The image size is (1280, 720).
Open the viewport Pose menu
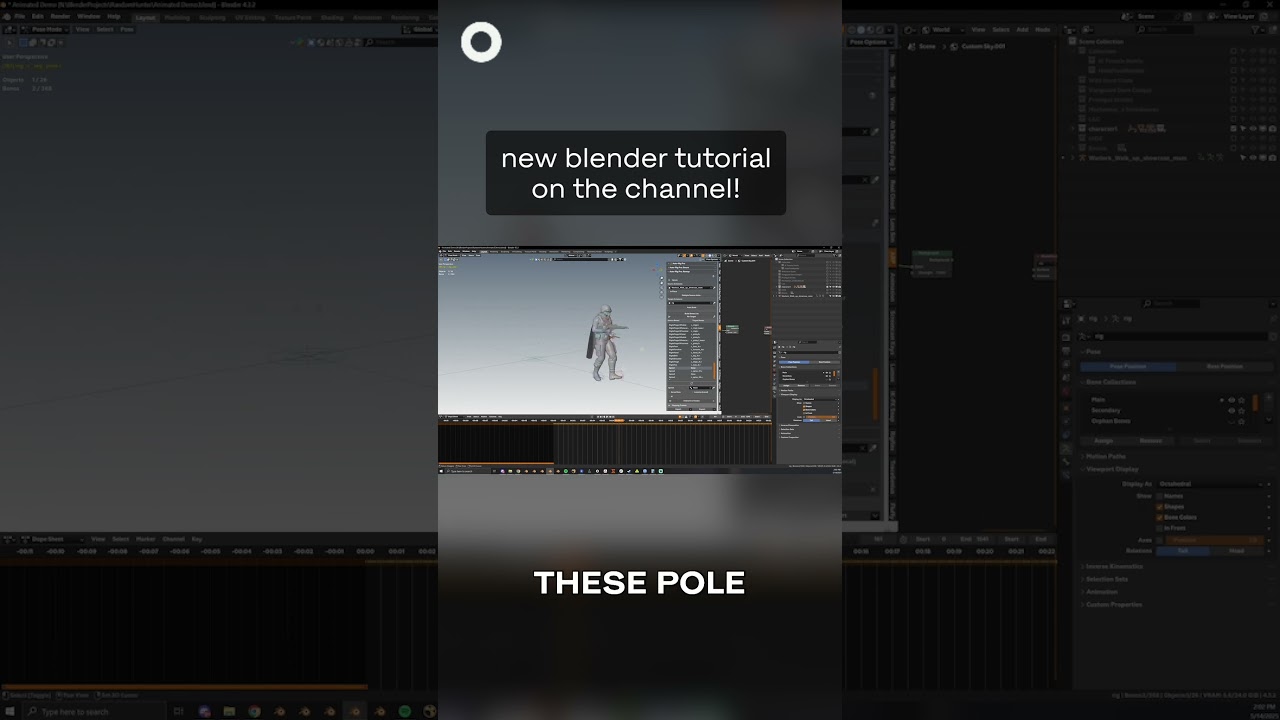click(x=127, y=29)
